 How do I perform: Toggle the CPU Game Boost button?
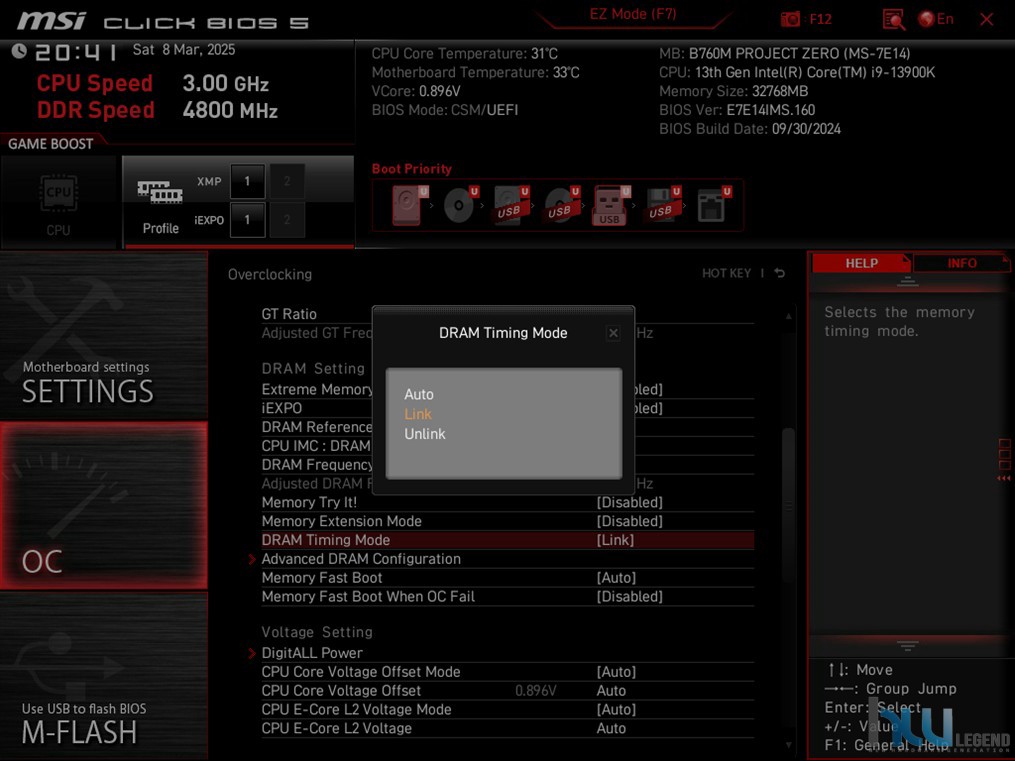tap(59, 203)
